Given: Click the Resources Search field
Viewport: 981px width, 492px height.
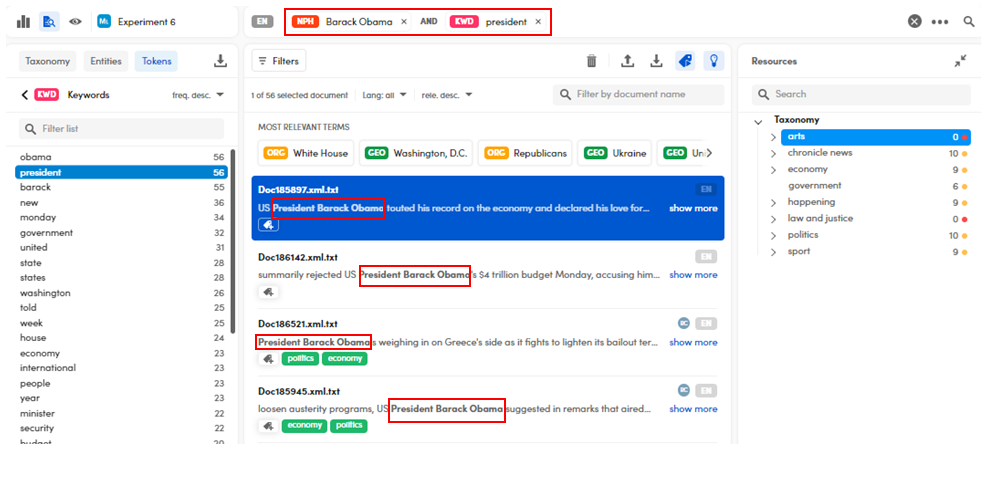Looking at the screenshot, I should tap(862, 95).
